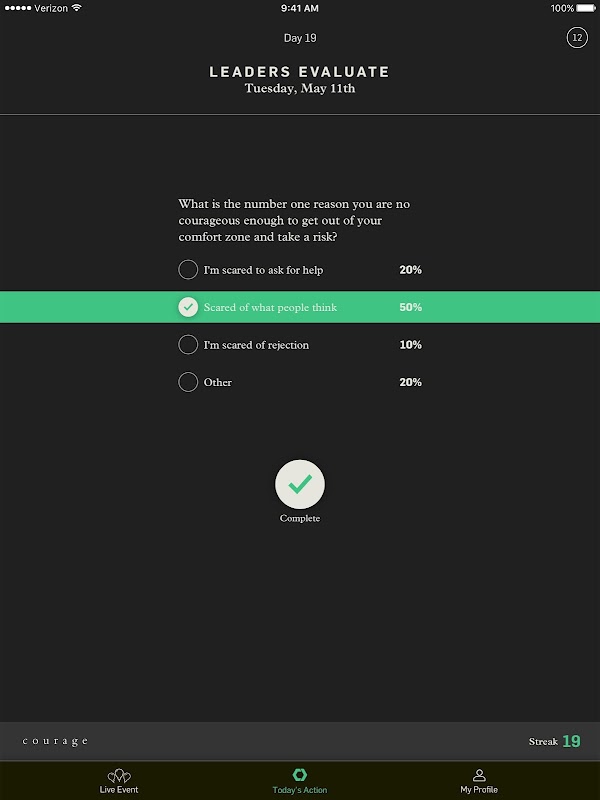Select "I'm scared of rejection" radio button
The image size is (600, 800).
(x=188, y=344)
